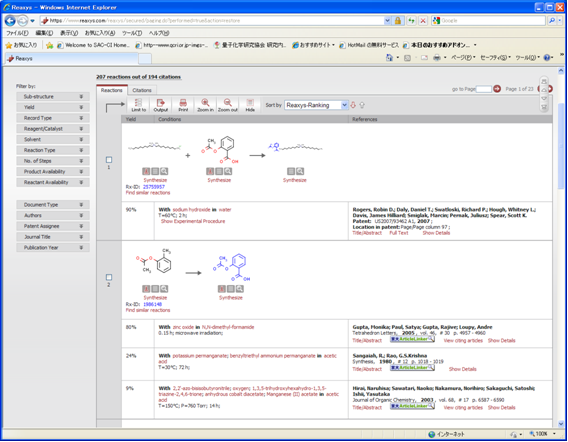The image size is (568, 442).
Task: Open the 表示(V) menu
Action: pos(69,33)
